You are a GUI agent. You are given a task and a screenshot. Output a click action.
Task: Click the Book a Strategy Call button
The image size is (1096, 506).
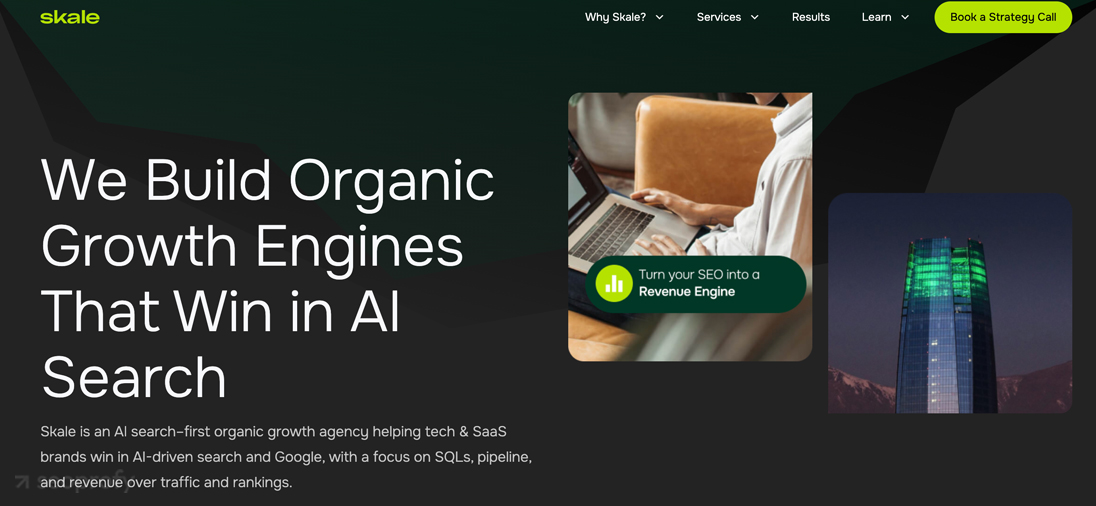[1003, 17]
